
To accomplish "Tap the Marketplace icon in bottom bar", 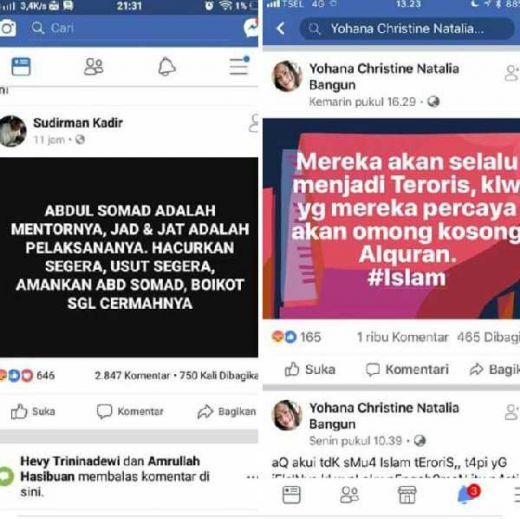I will [x=407, y=494].
